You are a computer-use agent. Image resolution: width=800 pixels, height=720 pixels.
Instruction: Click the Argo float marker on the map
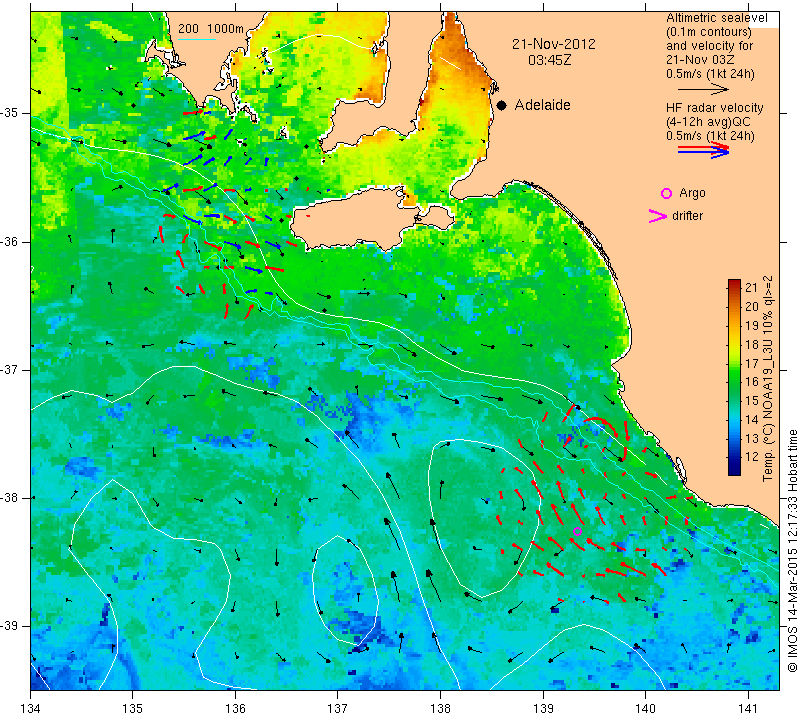click(577, 531)
